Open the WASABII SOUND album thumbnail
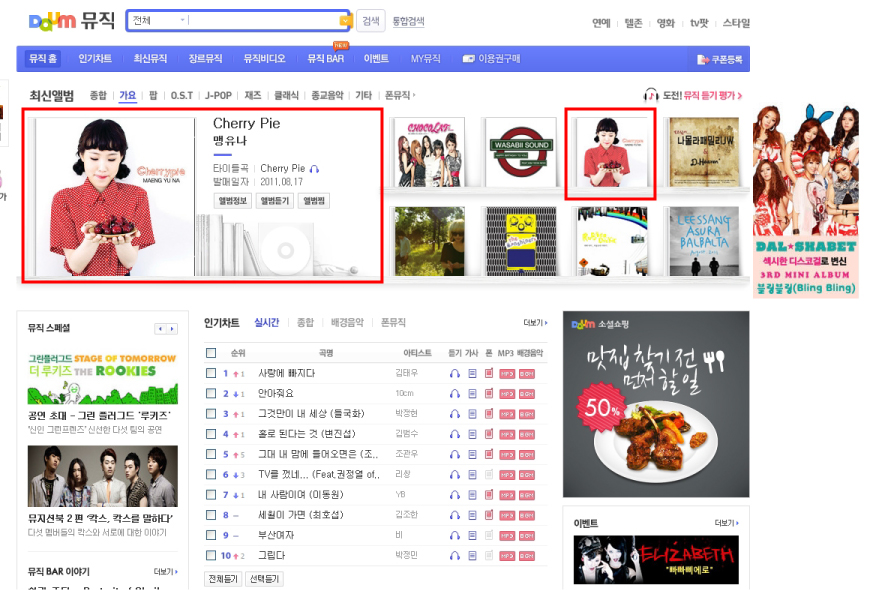The width and height of the screenshot is (873, 590). pyautogui.click(x=521, y=152)
